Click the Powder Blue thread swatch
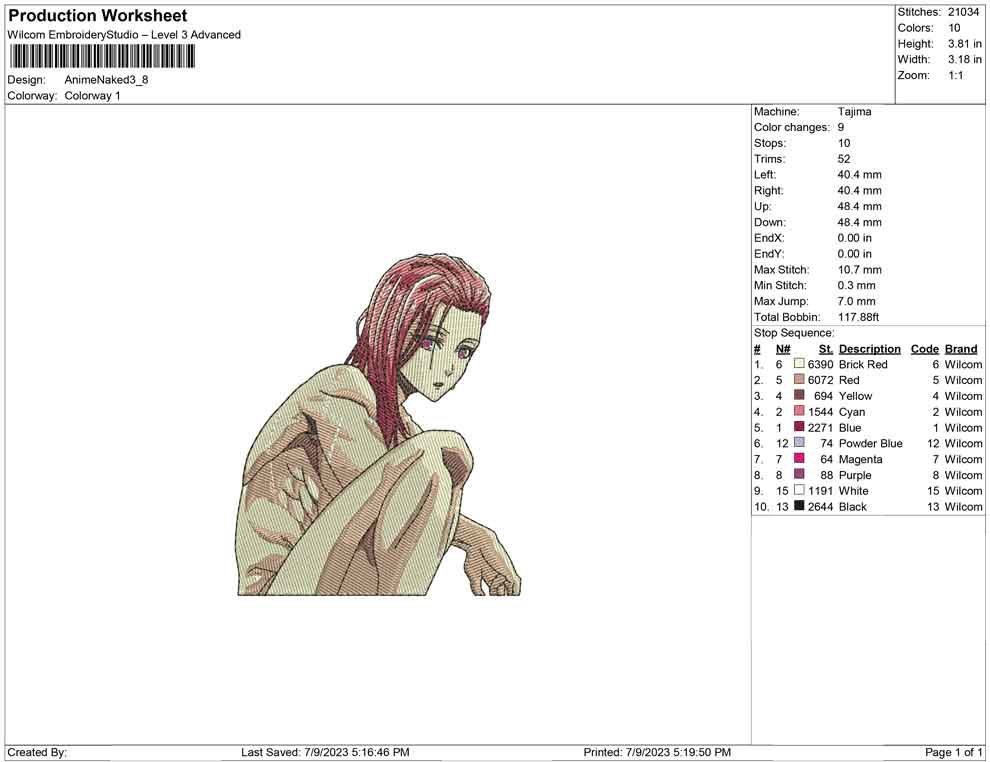The image size is (990, 762). click(x=799, y=443)
